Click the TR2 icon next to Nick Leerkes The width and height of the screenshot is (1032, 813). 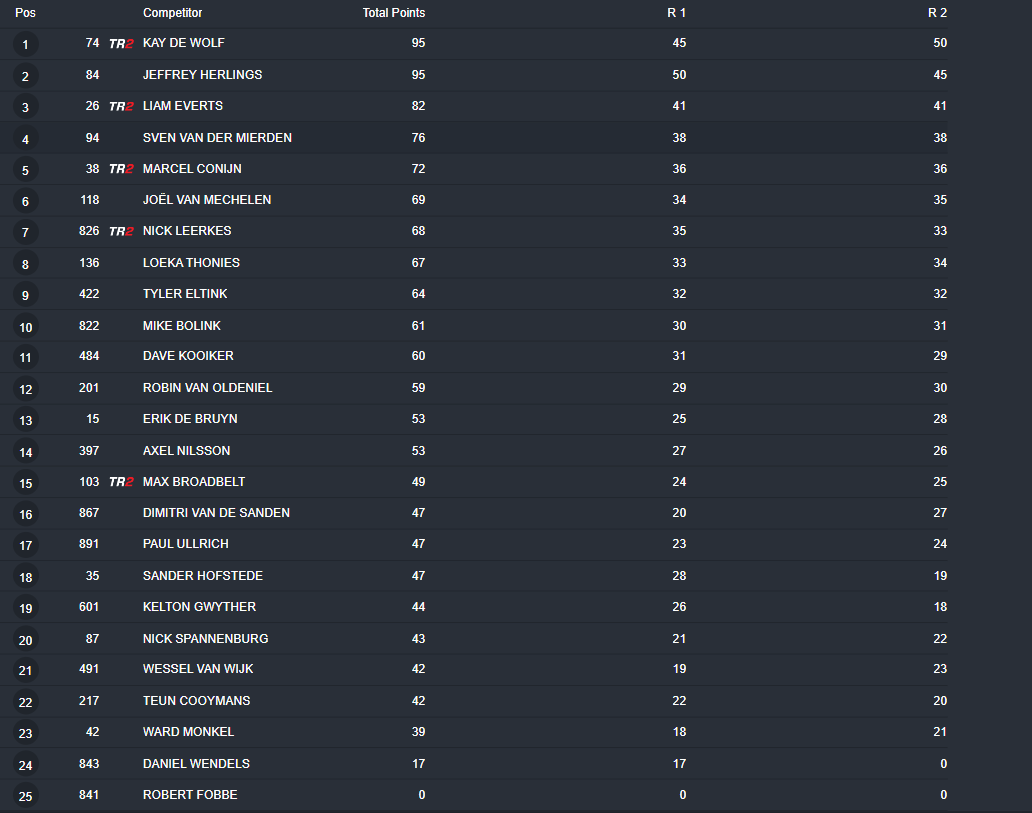pos(121,232)
